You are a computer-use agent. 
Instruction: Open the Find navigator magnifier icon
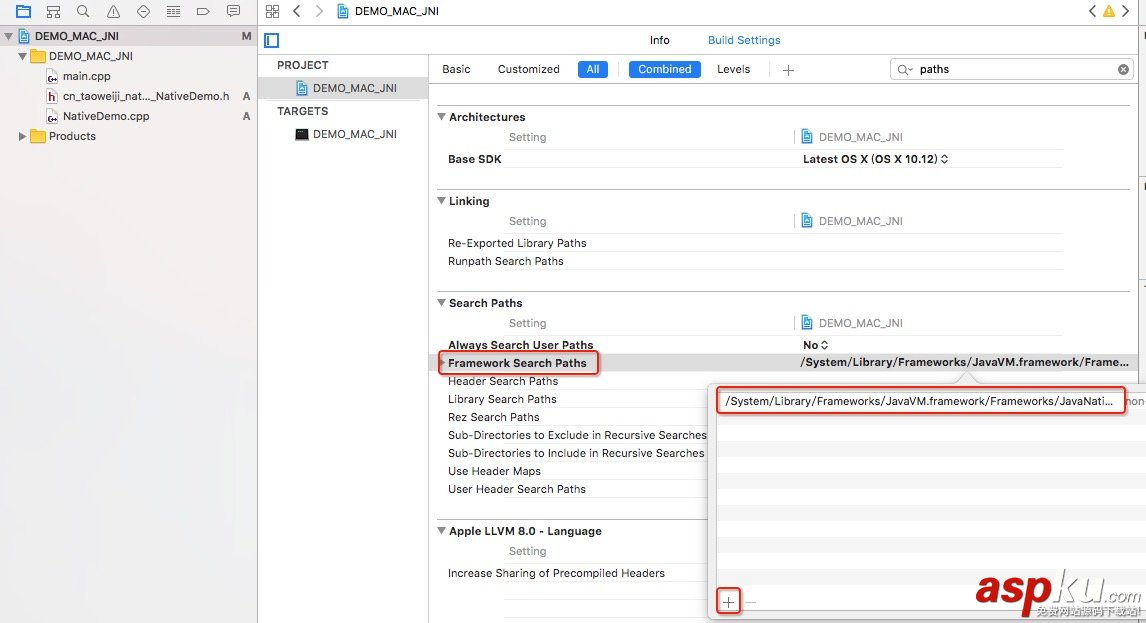tap(83, 11)
